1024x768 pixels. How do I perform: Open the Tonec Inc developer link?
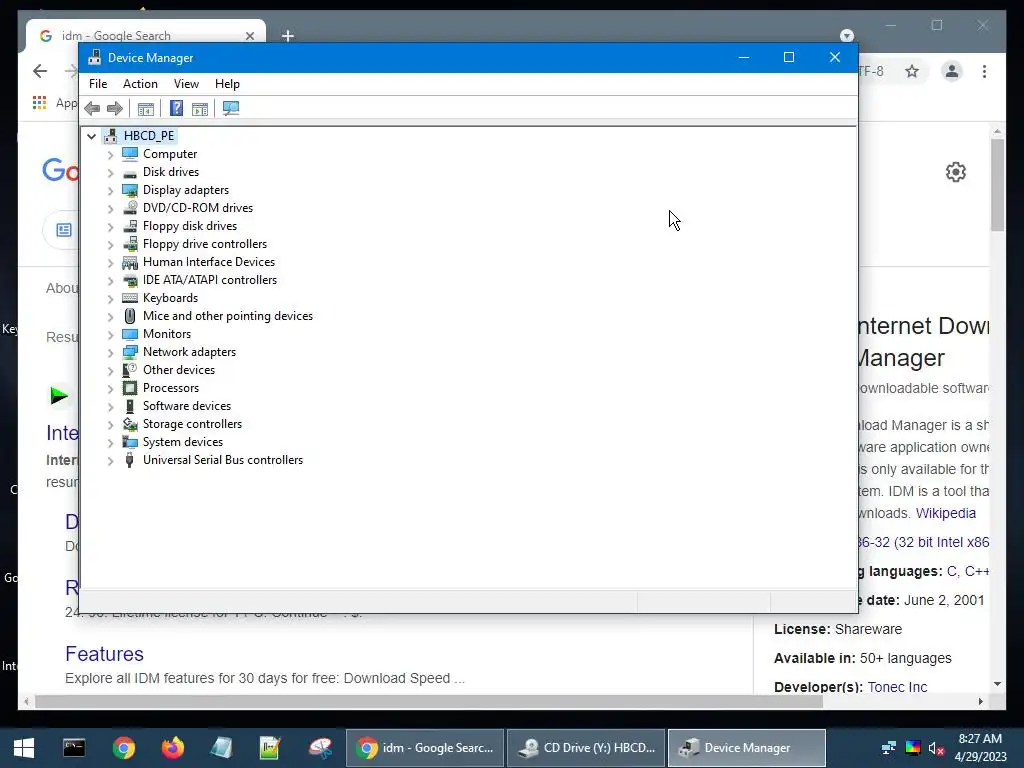coord(897,687)
